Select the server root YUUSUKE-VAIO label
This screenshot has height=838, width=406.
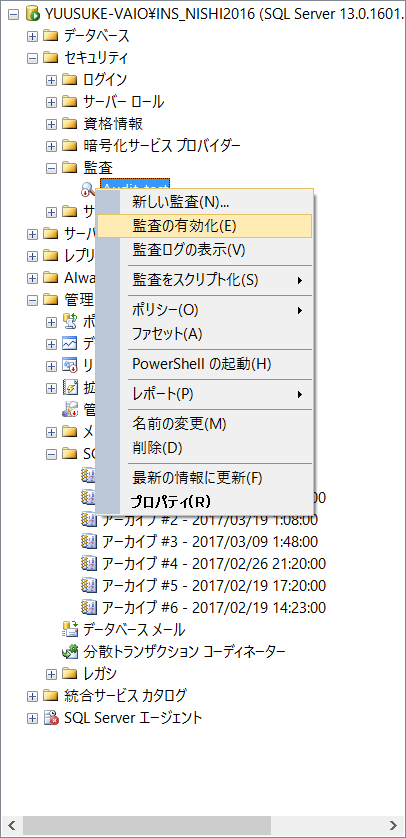pyautogui.click(x=224, y=14)
